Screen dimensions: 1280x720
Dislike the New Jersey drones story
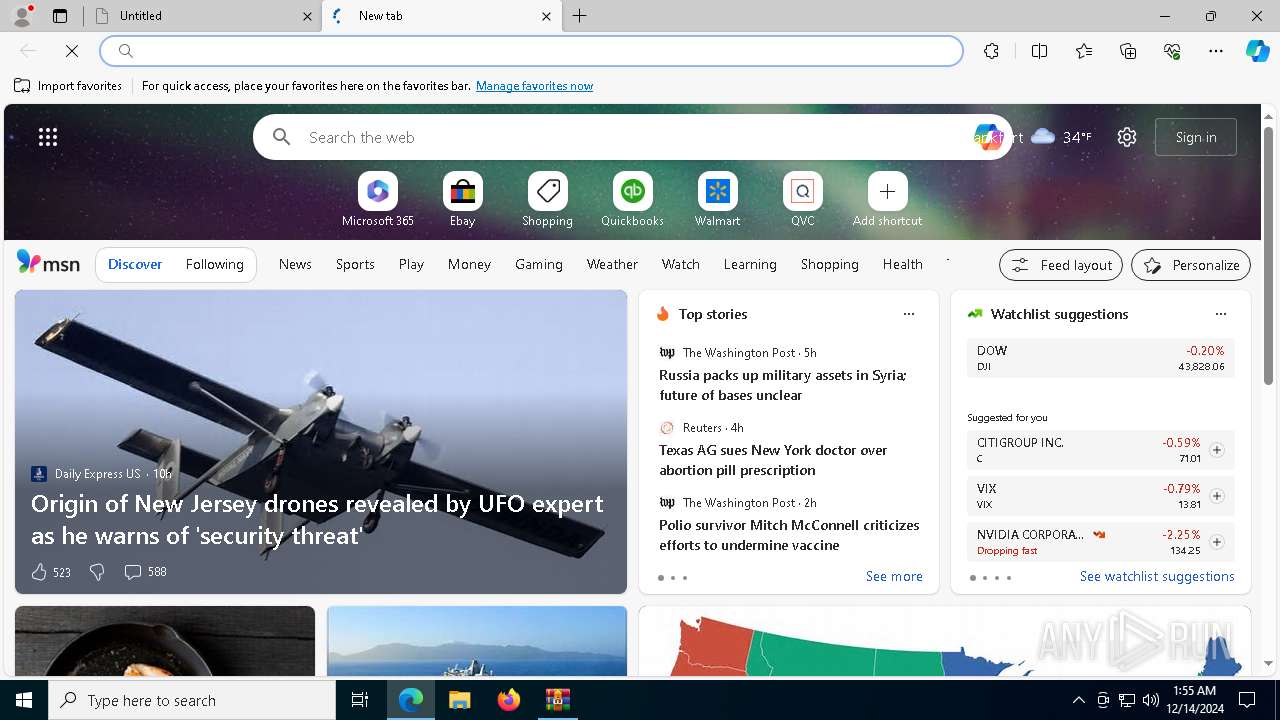click(x=97, y=572)
